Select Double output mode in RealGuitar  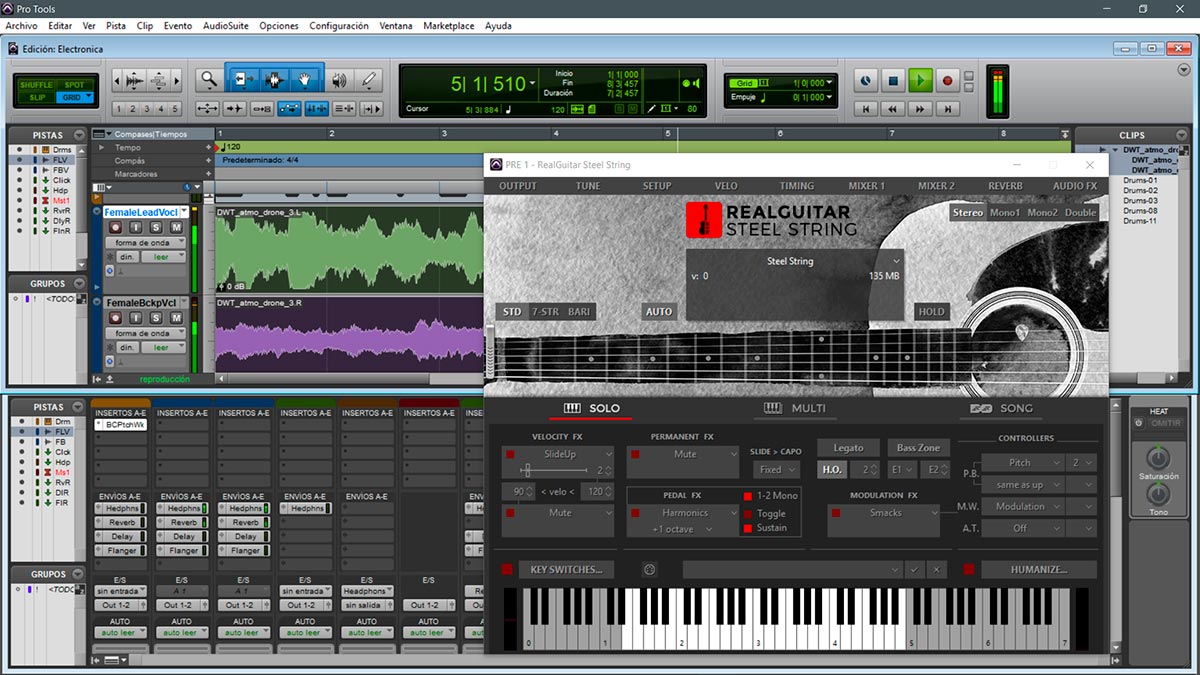pos(1080,212)
